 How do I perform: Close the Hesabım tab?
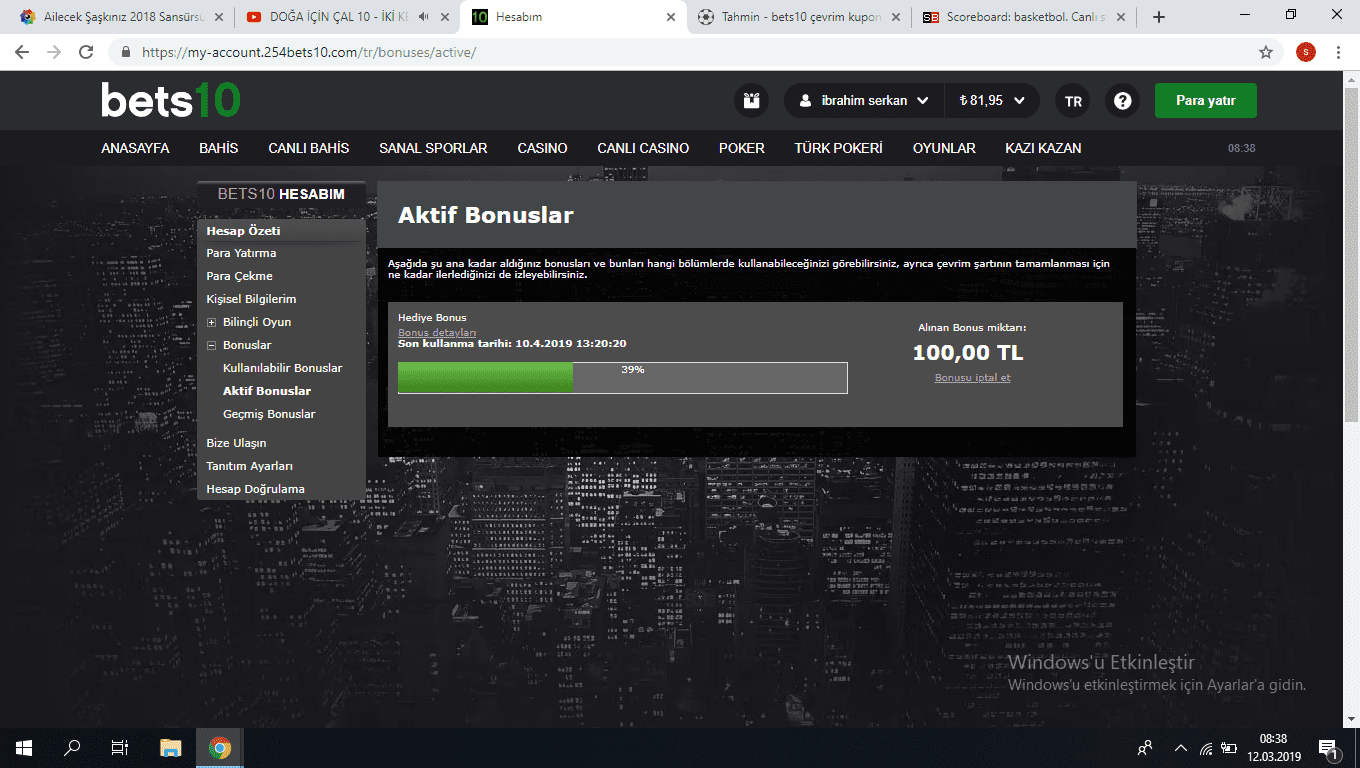(x=671, y=17)
